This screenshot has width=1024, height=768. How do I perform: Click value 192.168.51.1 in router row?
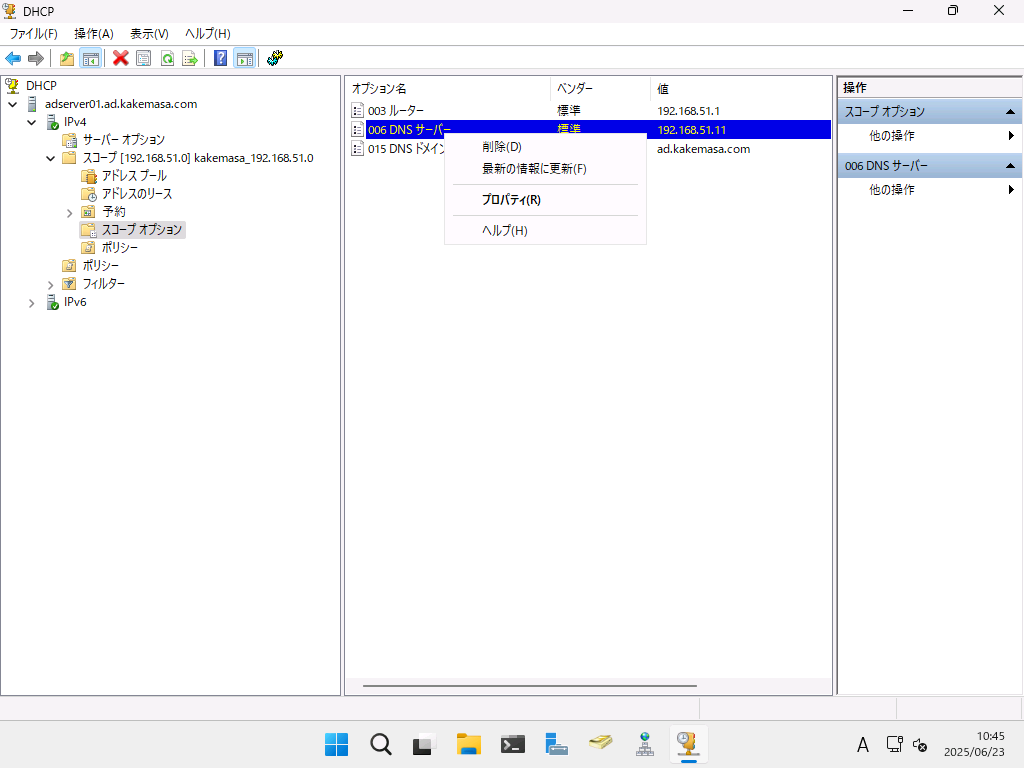click(688, 111)
